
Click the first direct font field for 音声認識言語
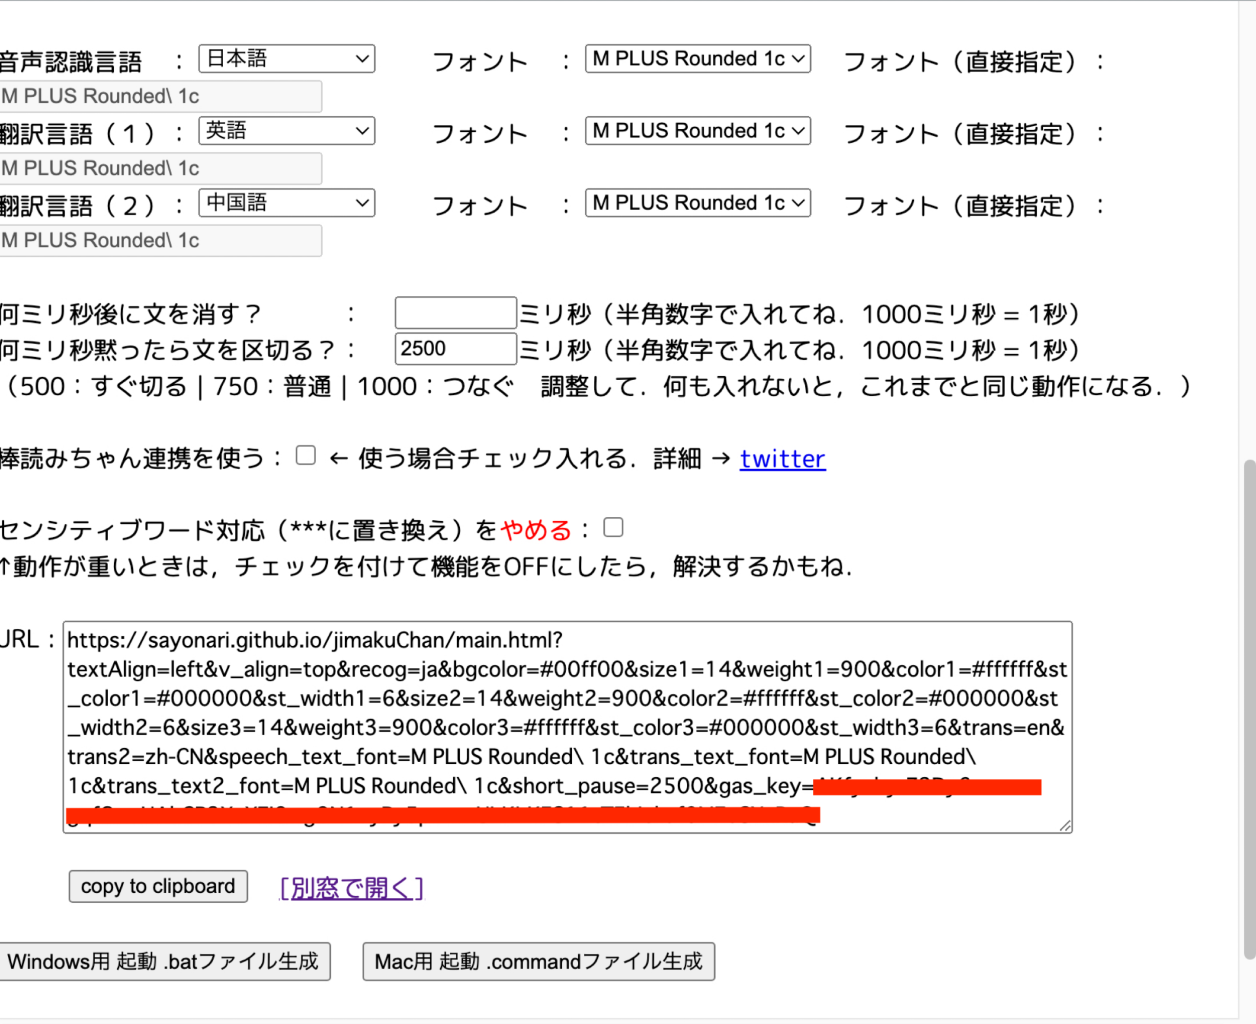pyautogui.click(x=160, y=97)
